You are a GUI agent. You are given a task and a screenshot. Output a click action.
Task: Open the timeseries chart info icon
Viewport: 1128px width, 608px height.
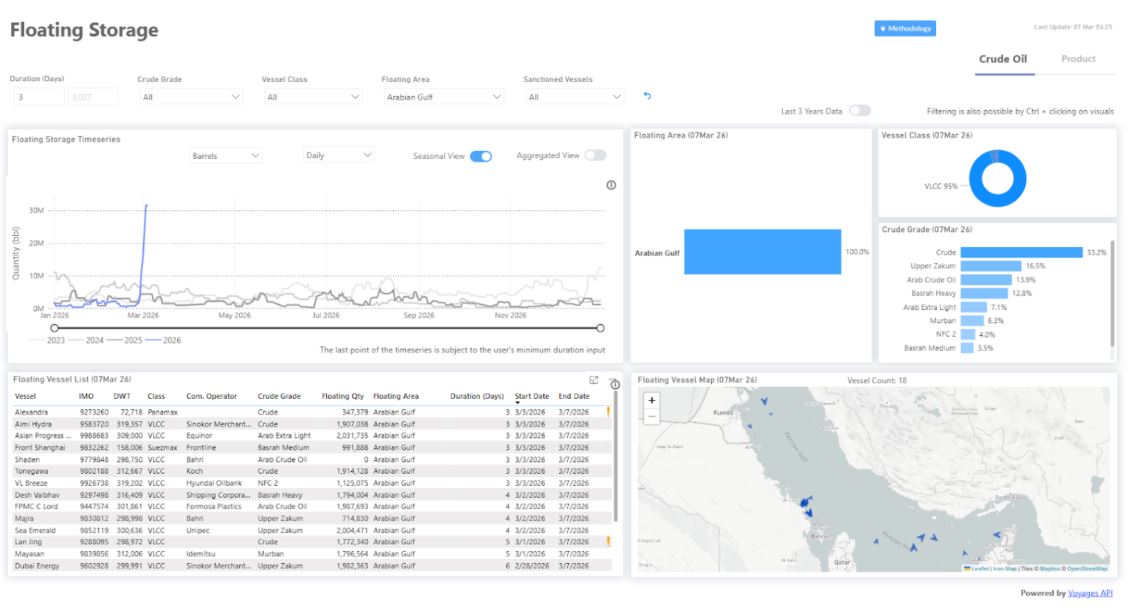(x=611, y=185)
